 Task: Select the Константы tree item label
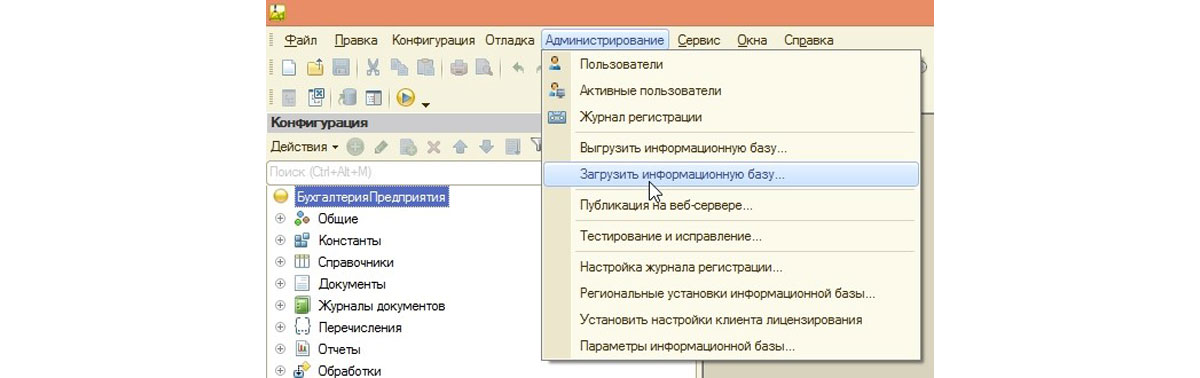coord(350,241)
